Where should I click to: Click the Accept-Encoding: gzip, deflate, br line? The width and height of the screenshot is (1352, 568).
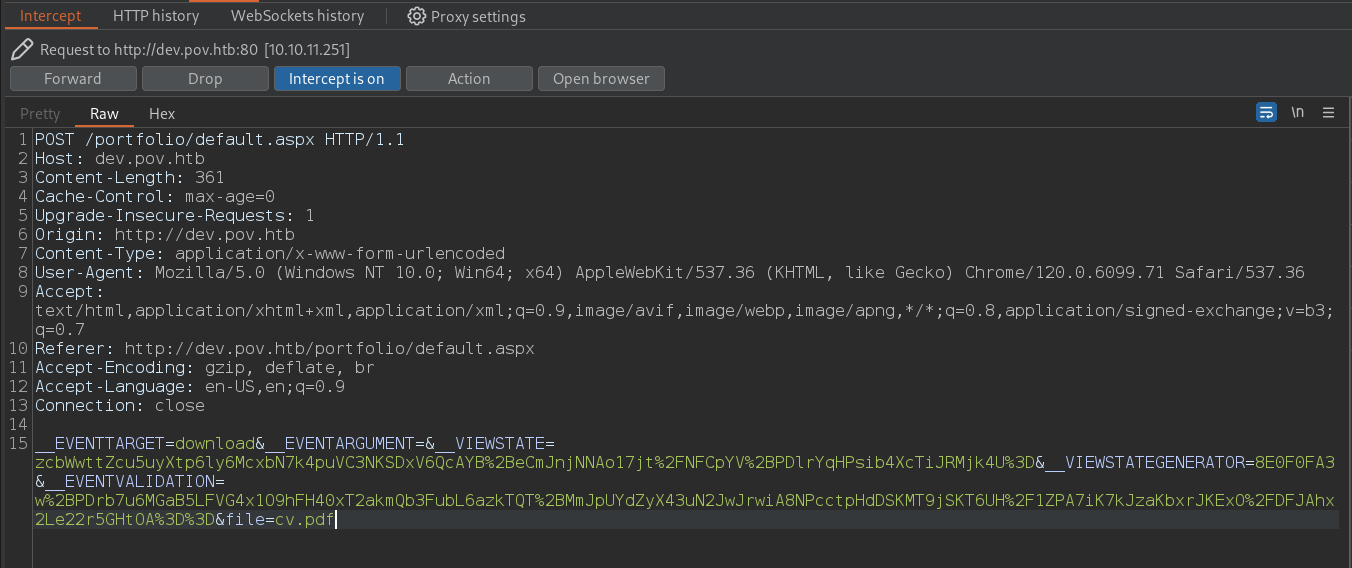(205, 368)
